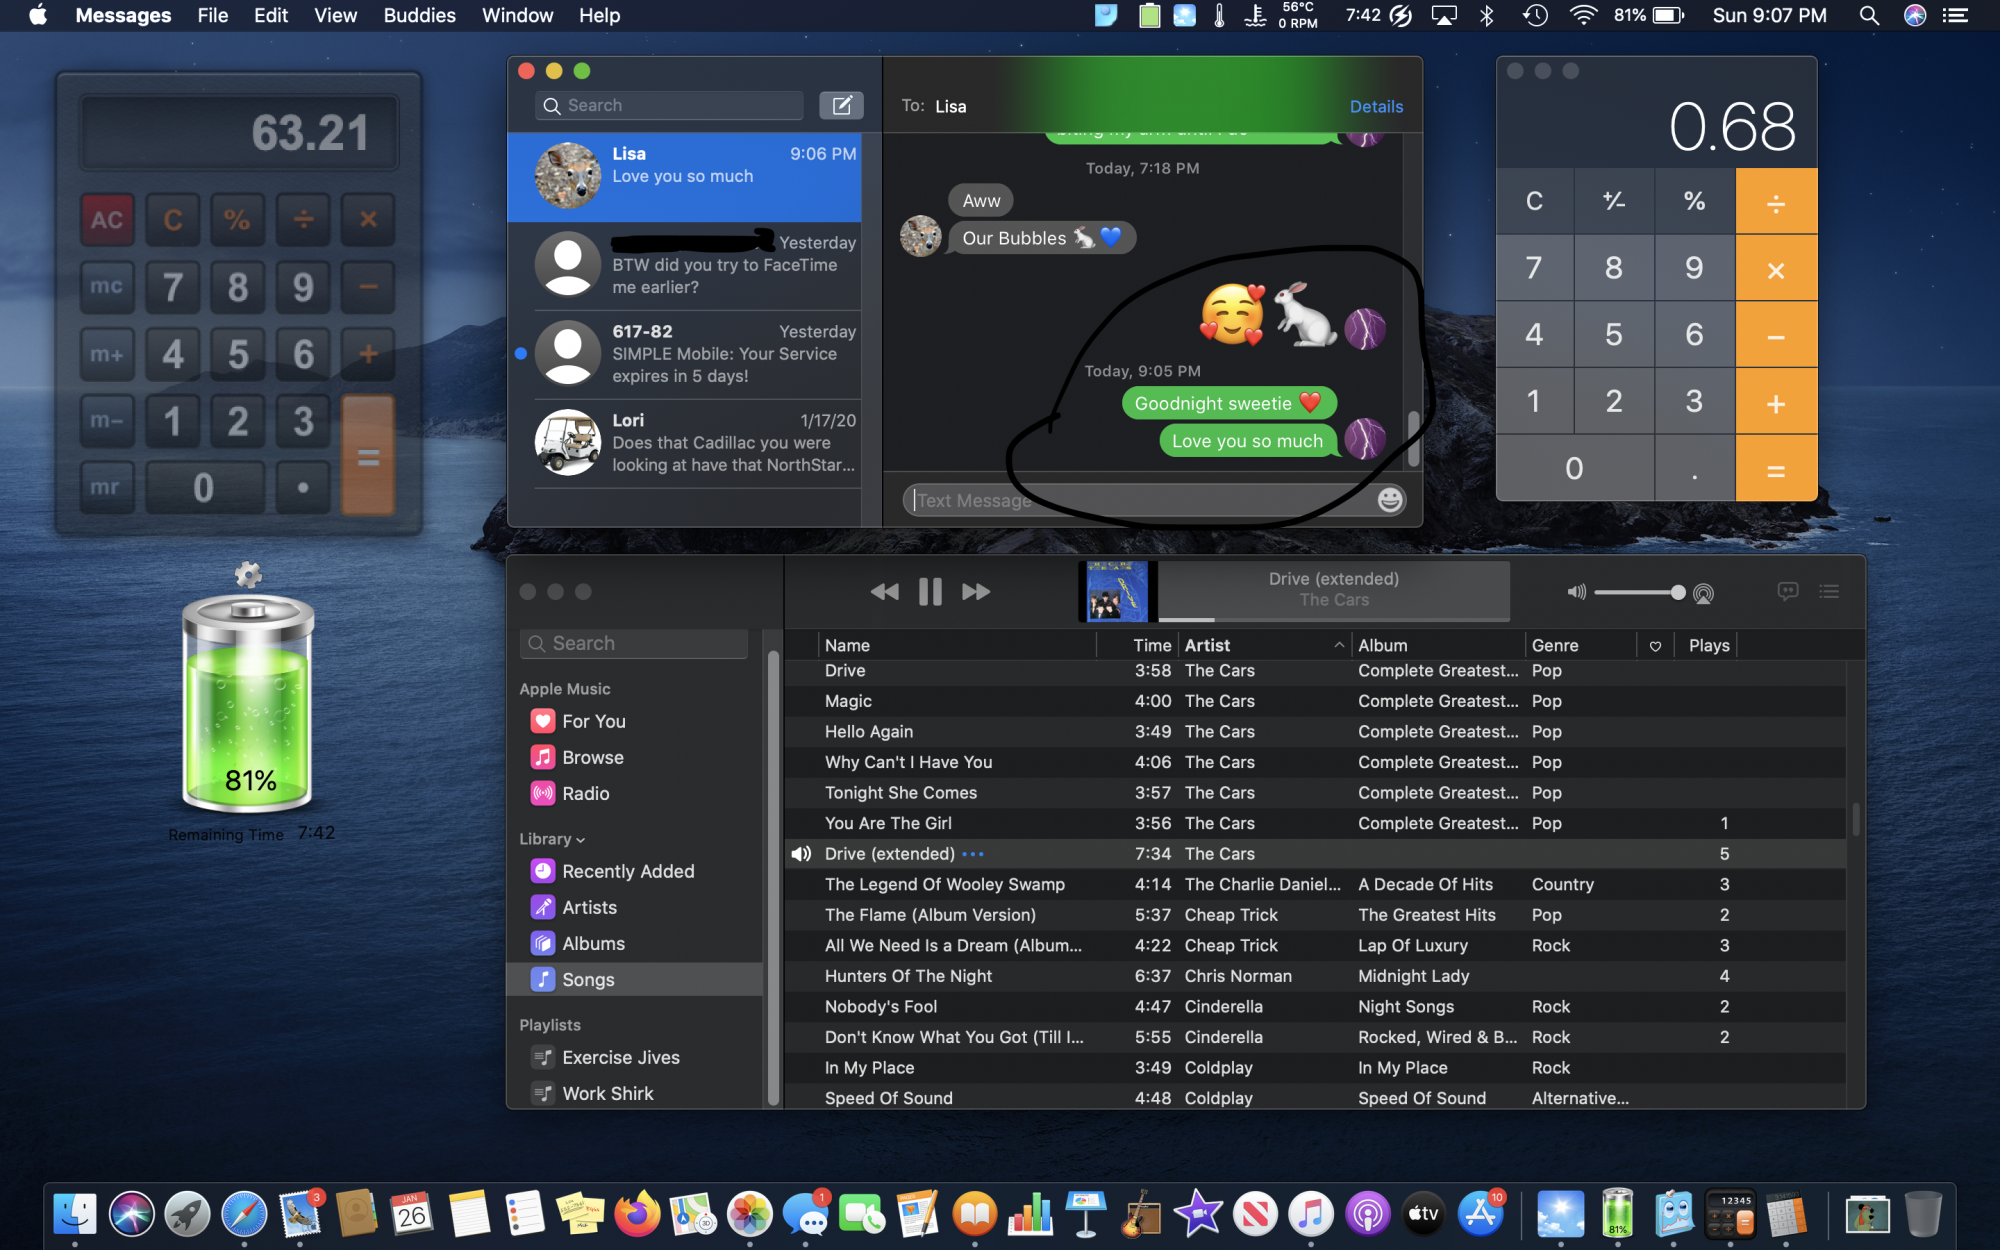
Task: Collapse the Library section chevron
Action: click(581, 840)
